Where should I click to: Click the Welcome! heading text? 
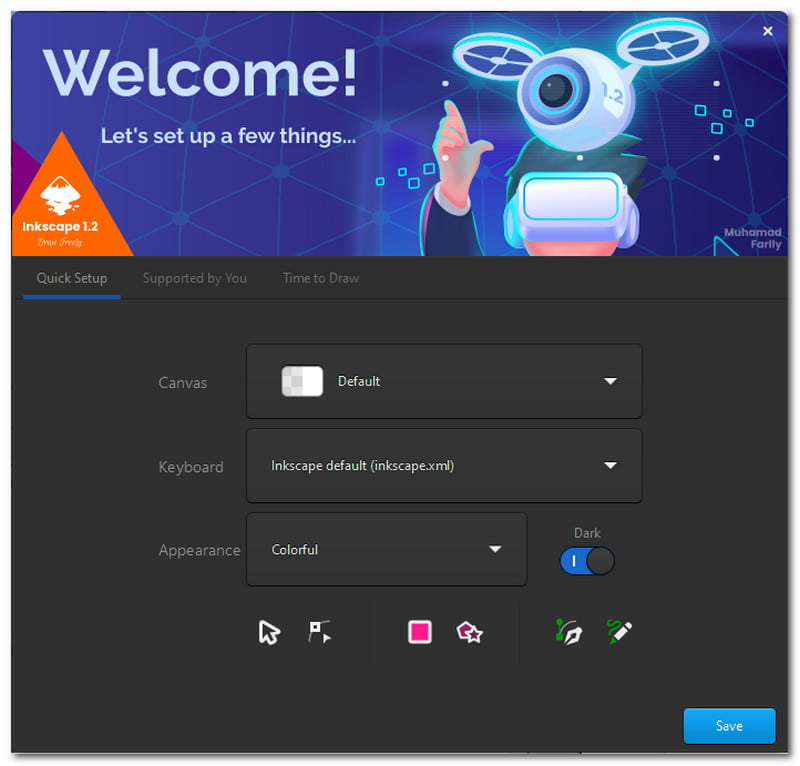tap(199, 72)
